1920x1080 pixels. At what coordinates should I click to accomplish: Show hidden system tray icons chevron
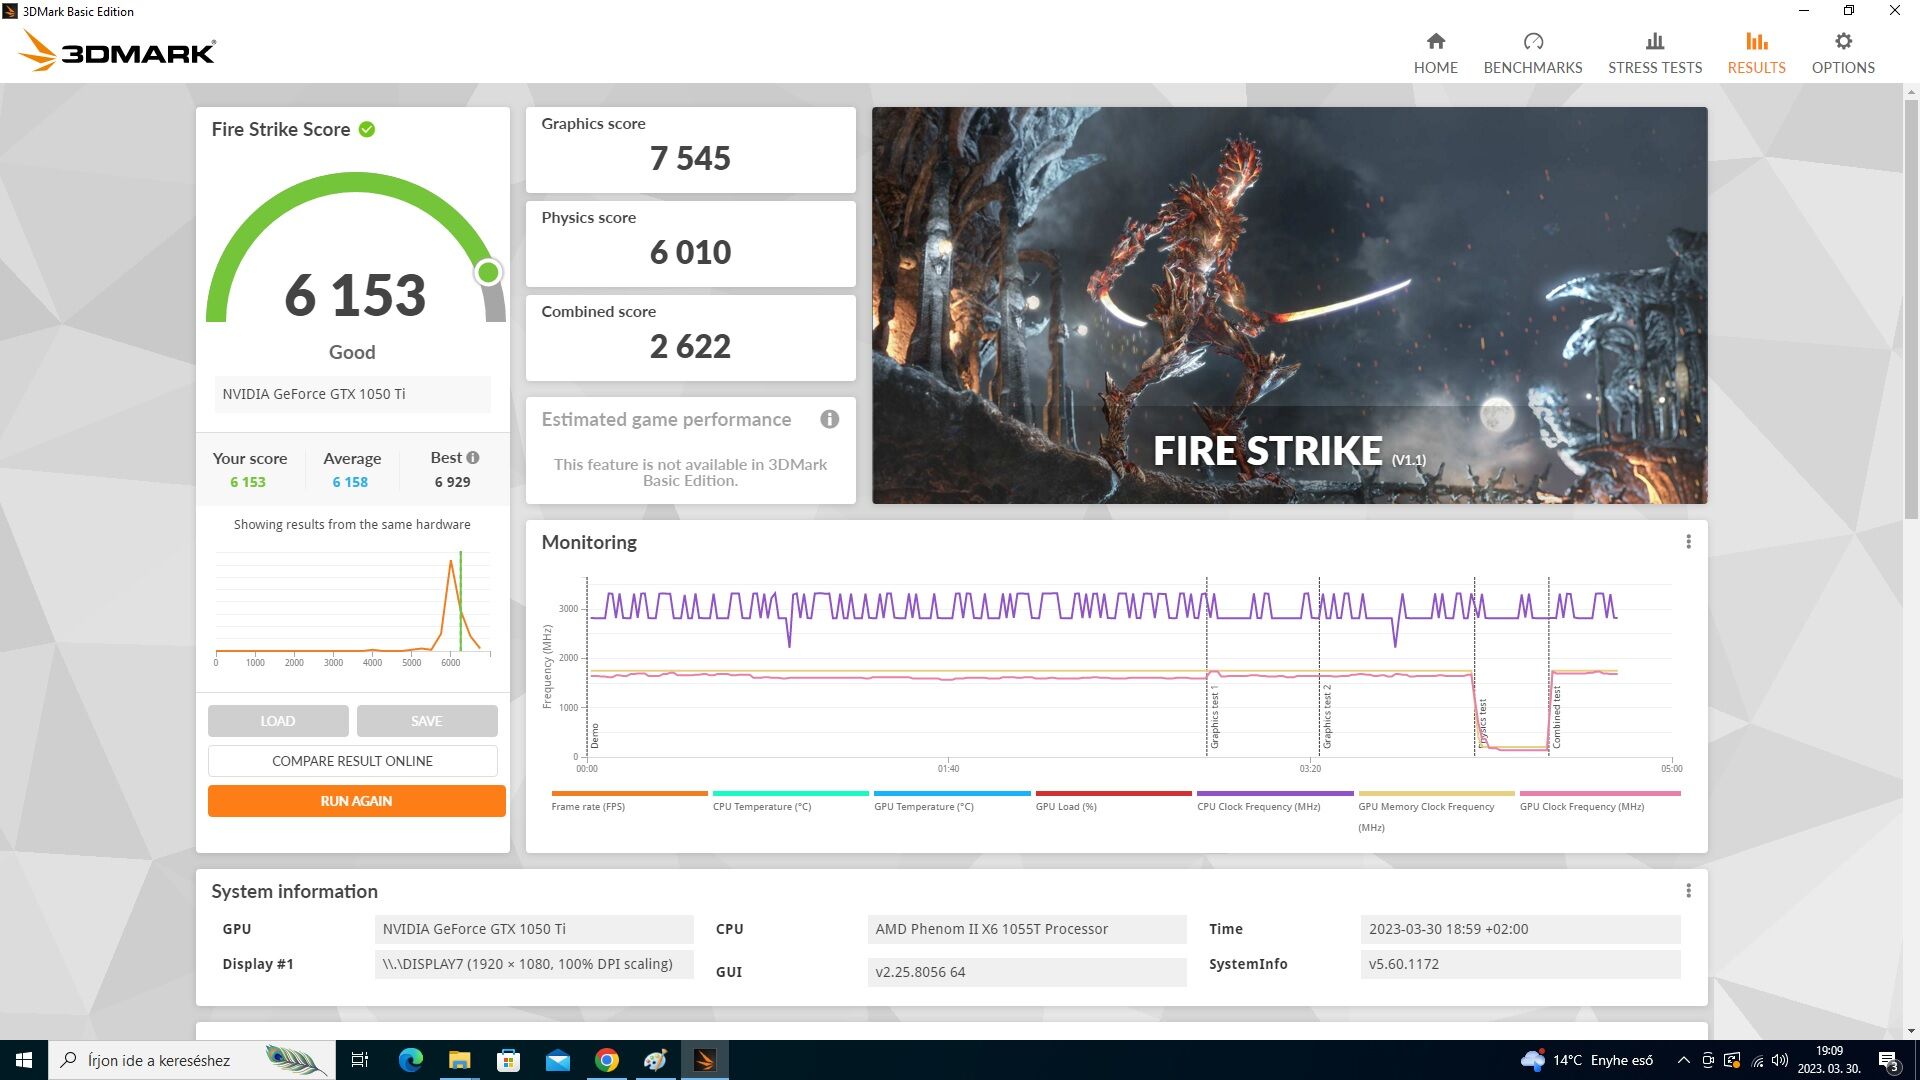pos(1683,1060)
